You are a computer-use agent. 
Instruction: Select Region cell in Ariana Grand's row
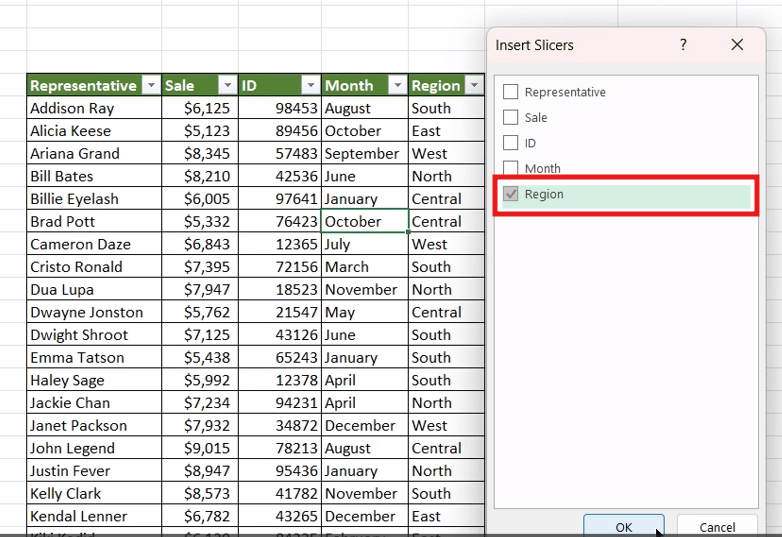pos(446,153)
